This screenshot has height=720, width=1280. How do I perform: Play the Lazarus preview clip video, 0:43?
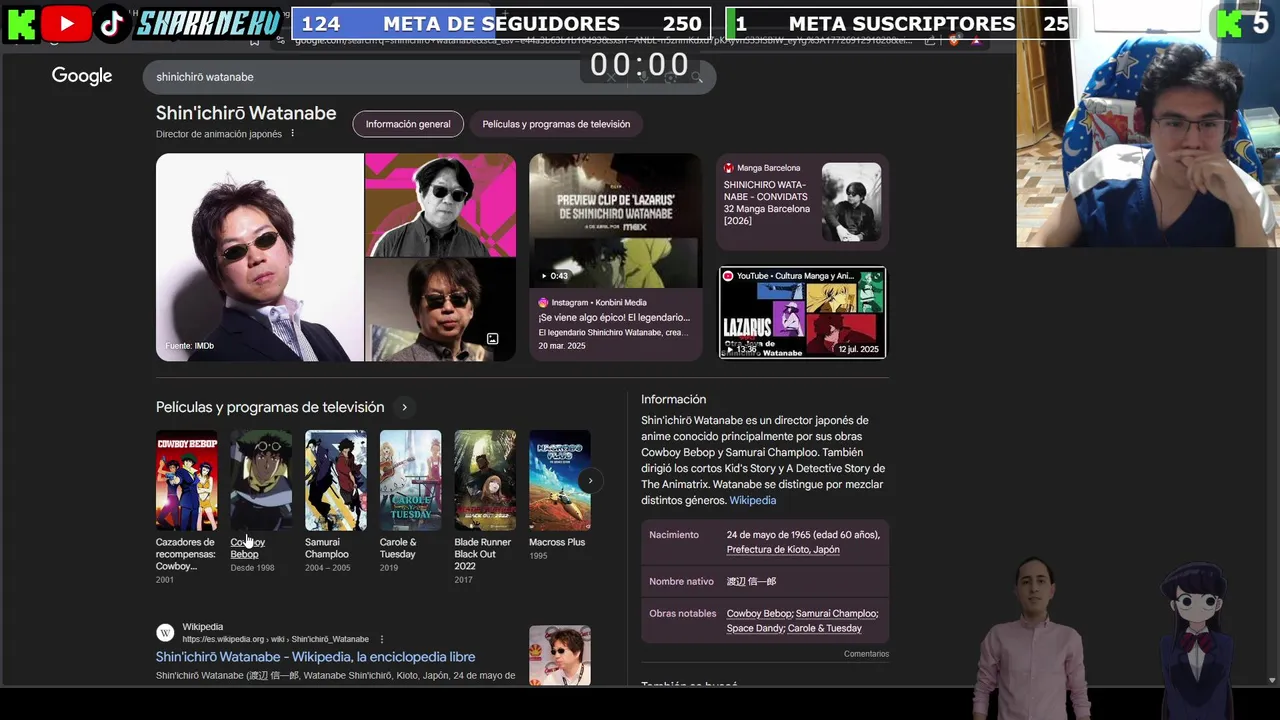(x=615, y=220)
